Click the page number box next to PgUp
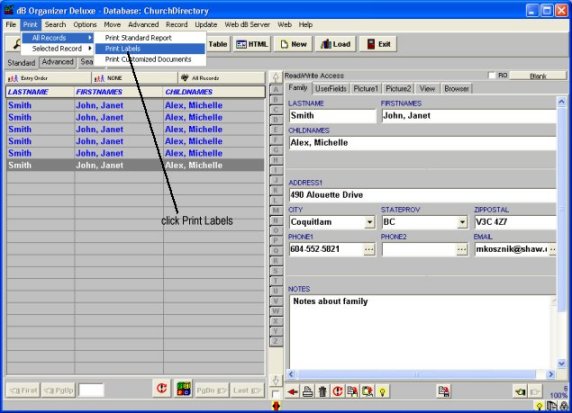The width and height of the screenshot is (572, 413). (91, 391)
